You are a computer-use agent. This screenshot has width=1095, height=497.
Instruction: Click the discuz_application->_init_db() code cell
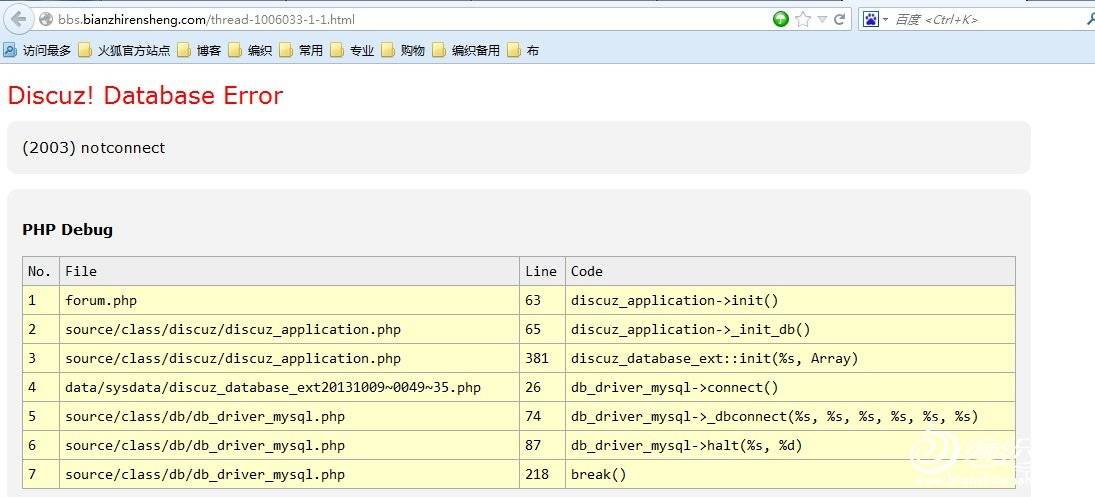coord(791,329)
